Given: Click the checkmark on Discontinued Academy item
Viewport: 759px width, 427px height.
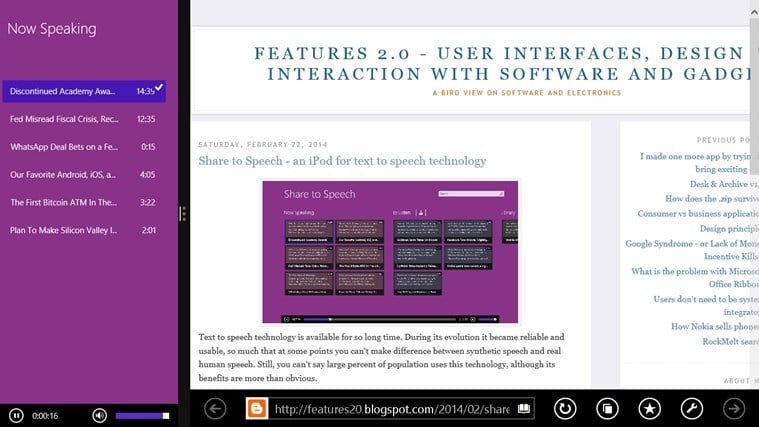Looking at the screenshot, I should [159, 87].
